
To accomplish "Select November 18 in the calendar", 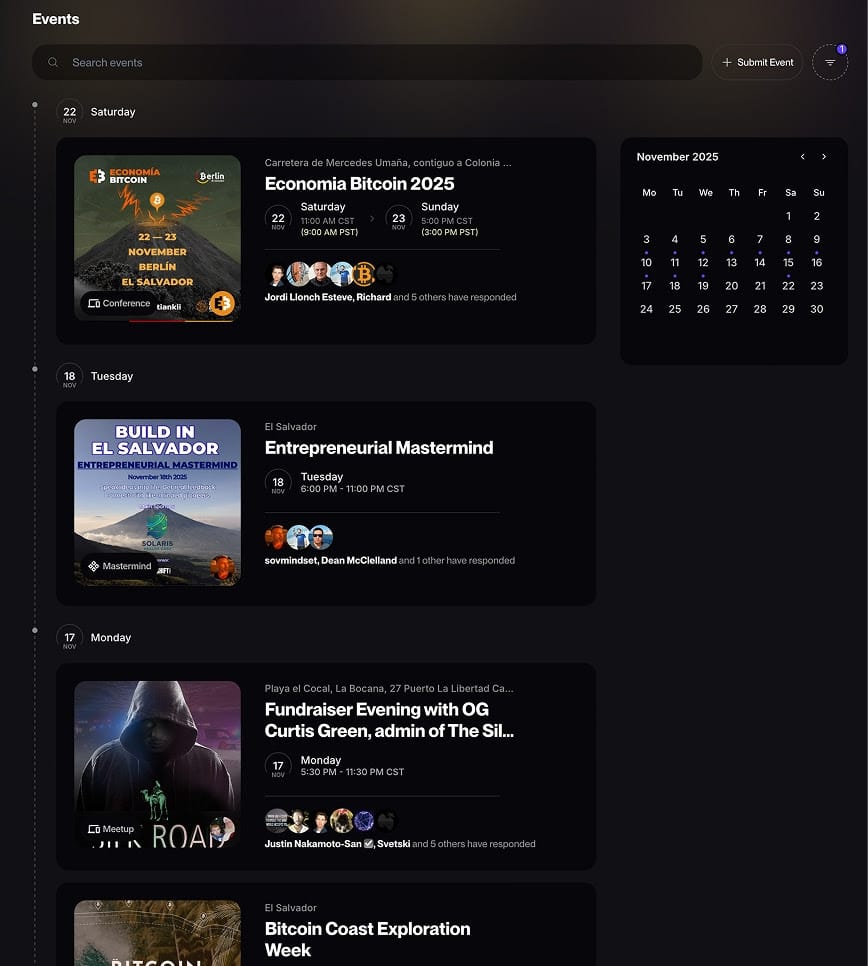I will 675,286.
